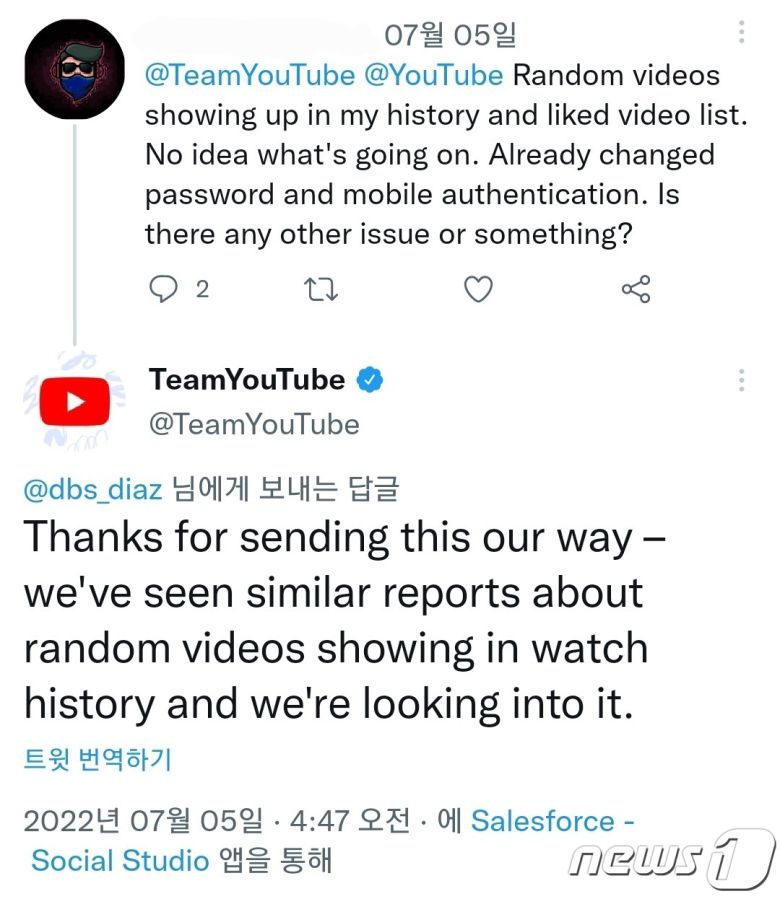
Task: Open the share icon on the tweet
Action: pyautogui.click(x=636, y=289)
